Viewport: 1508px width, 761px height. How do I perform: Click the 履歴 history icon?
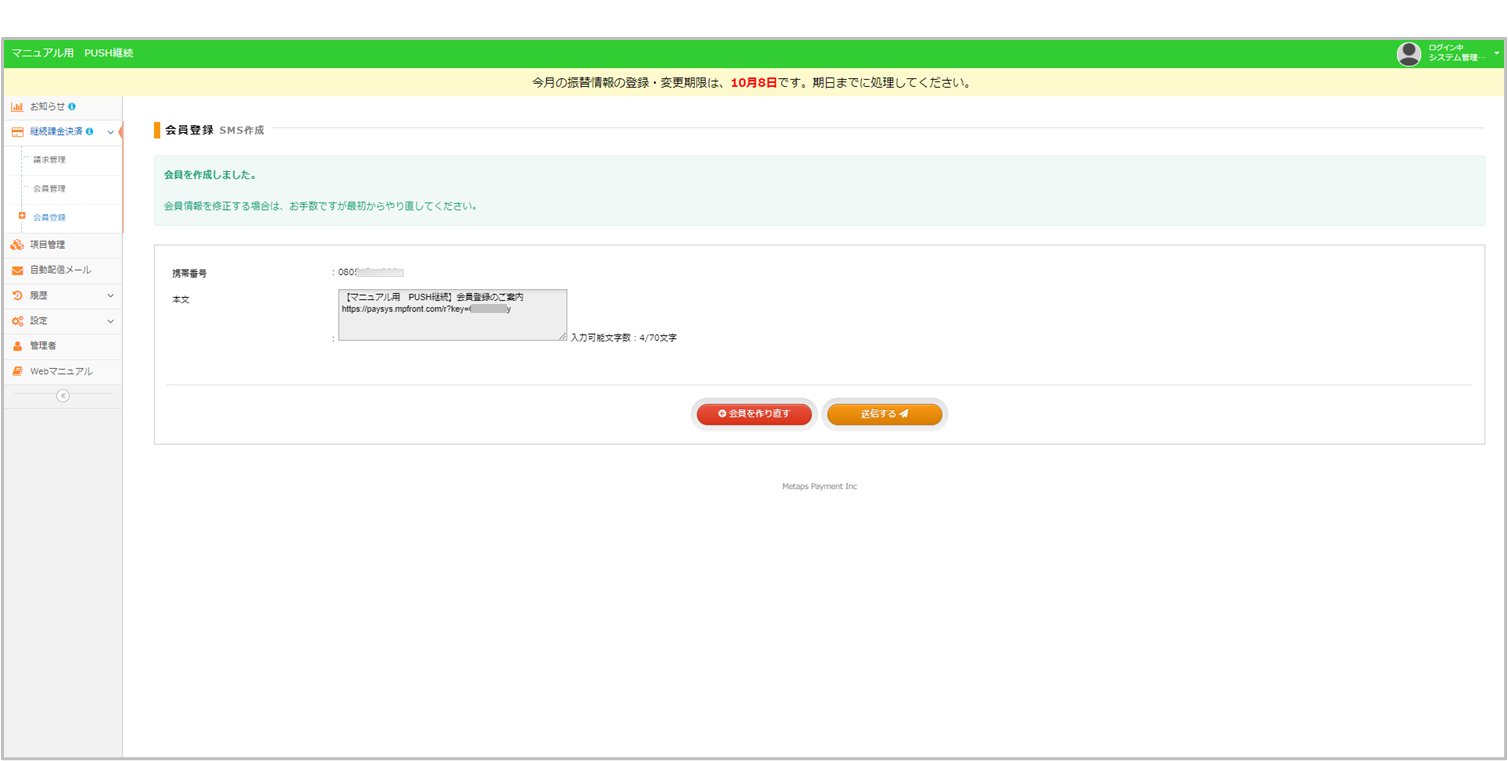pos(17,296)
